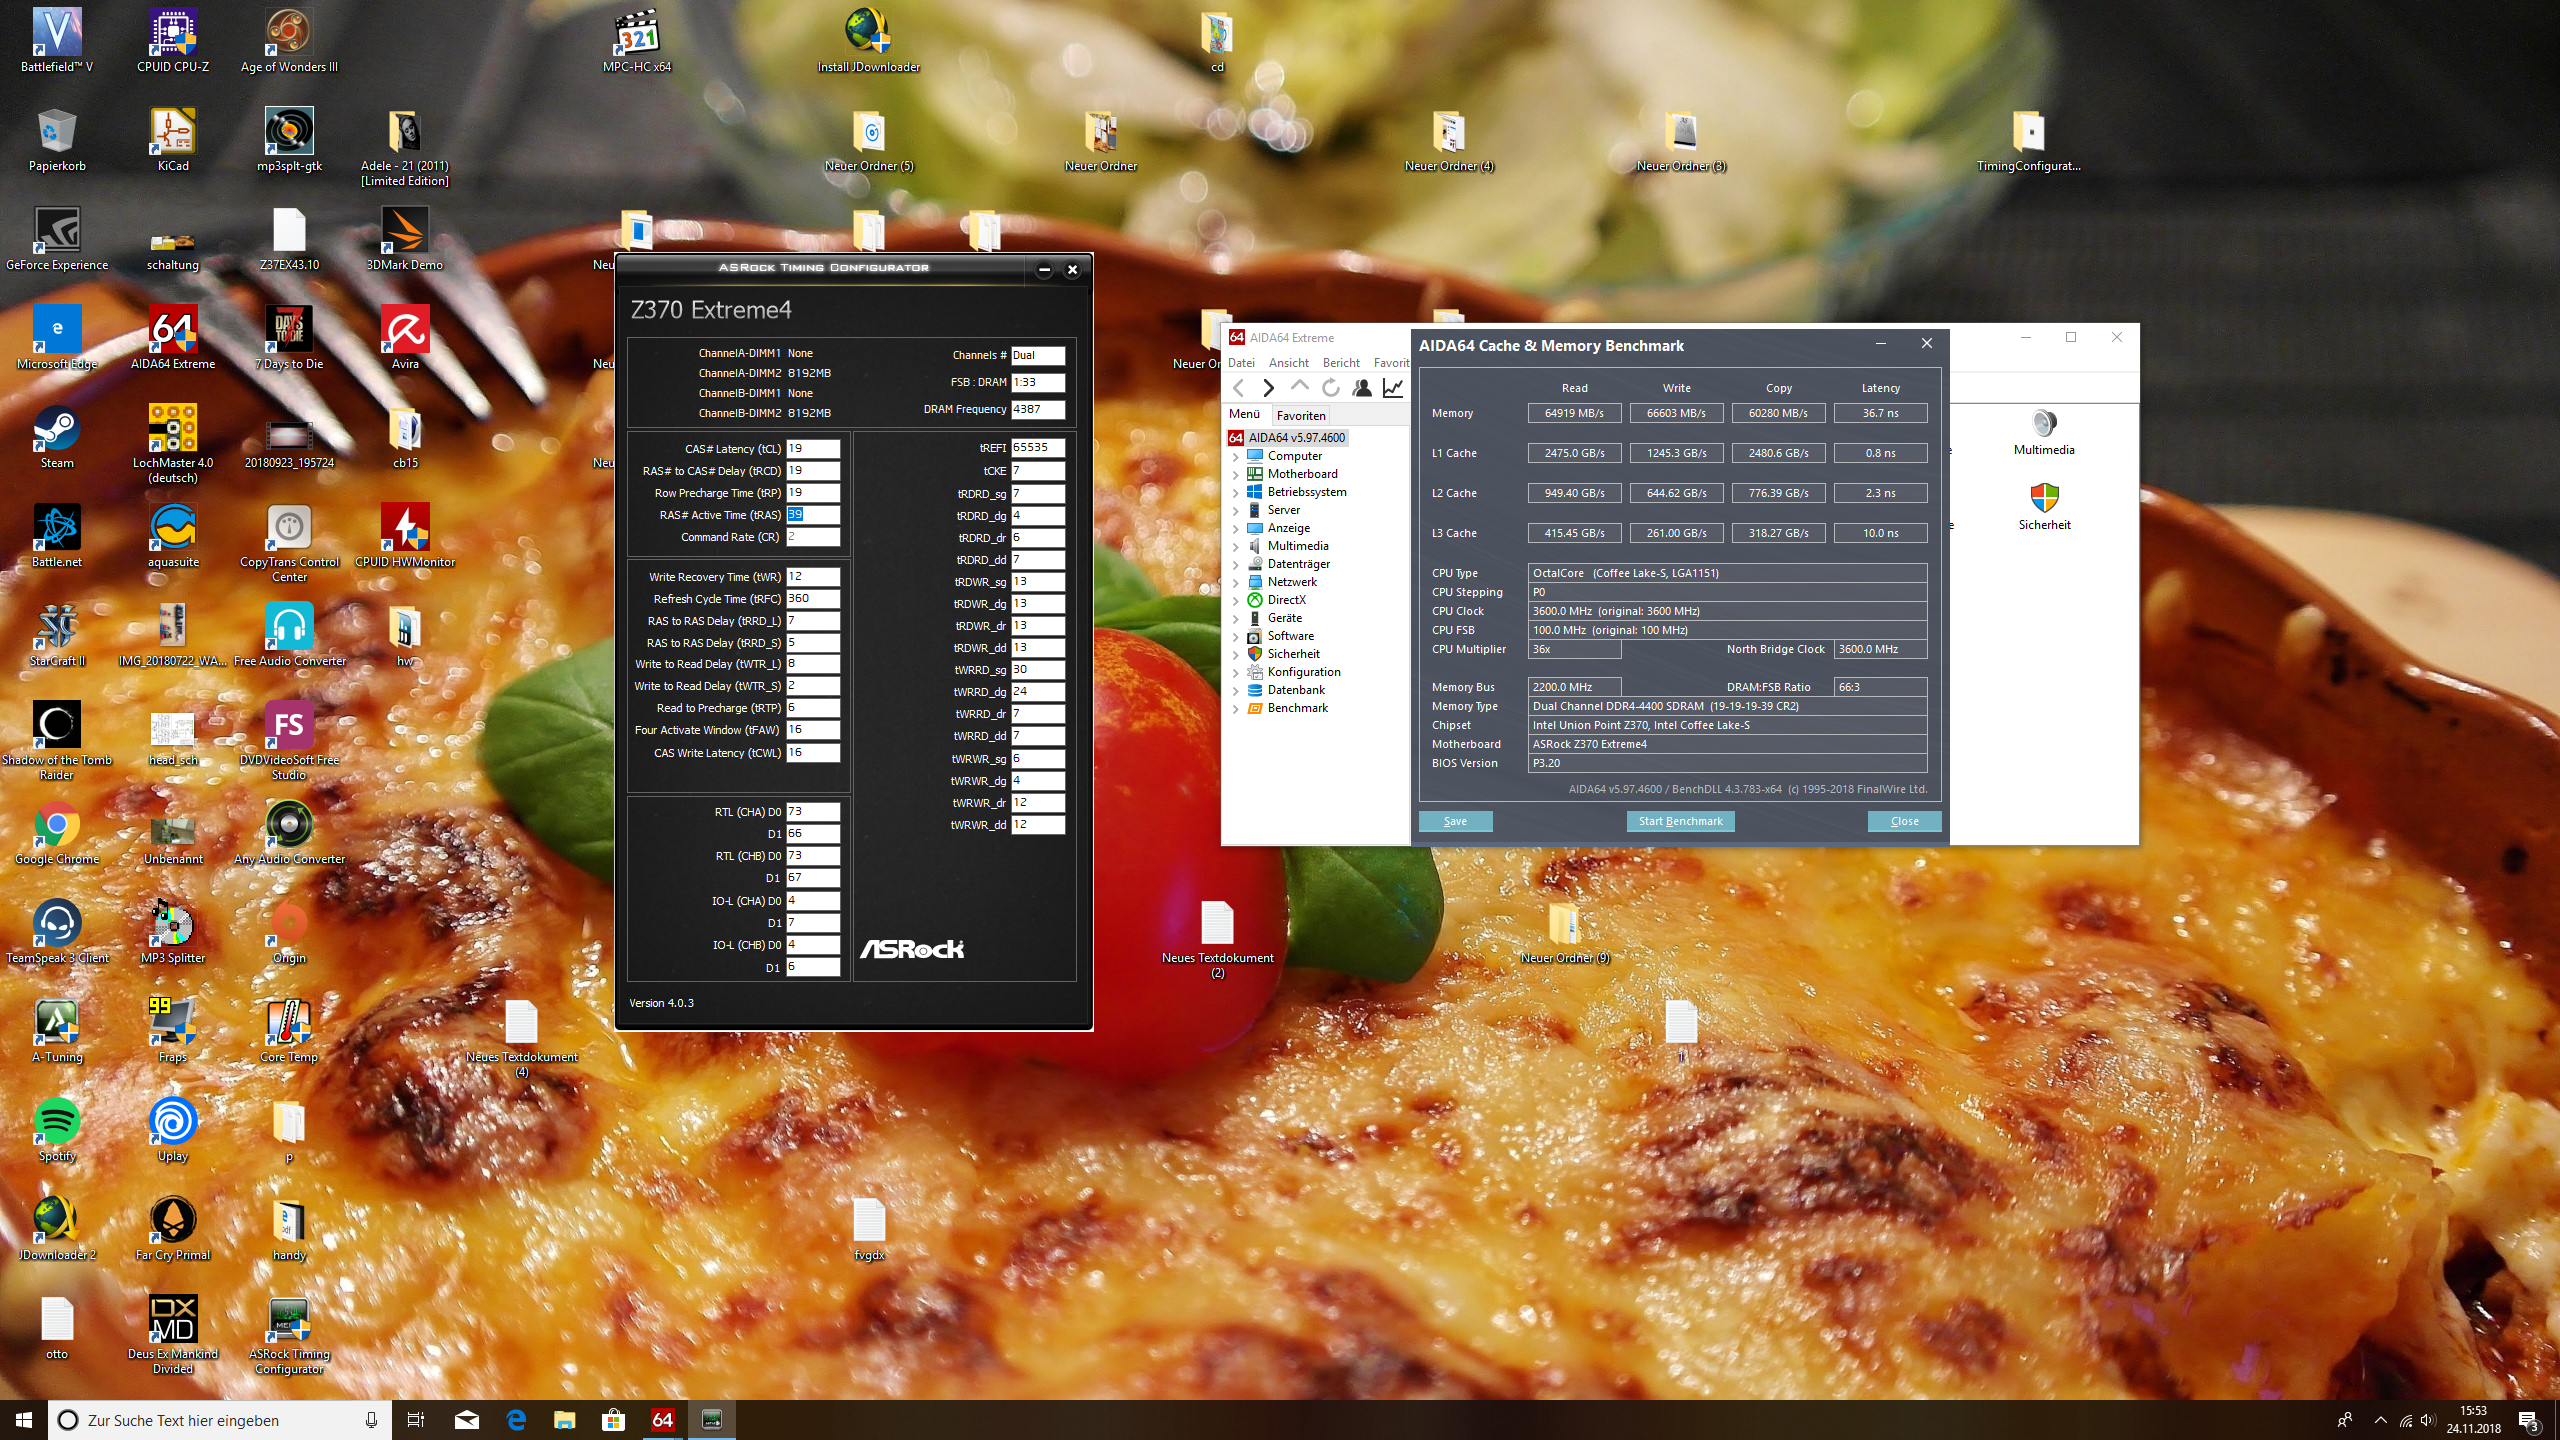The height and width of the screenshot is (1440, 2560).
Task: Open the Sicherheit shield icon in right pane
Action: click(x=2043, y=499)
